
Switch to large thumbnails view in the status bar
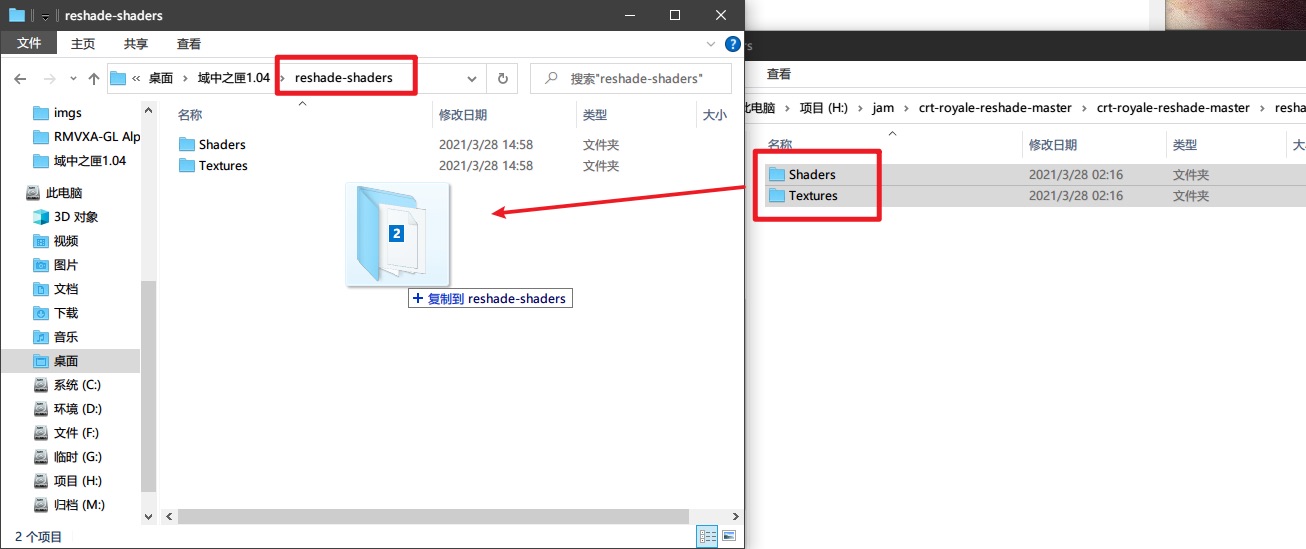tap(727, 537)
